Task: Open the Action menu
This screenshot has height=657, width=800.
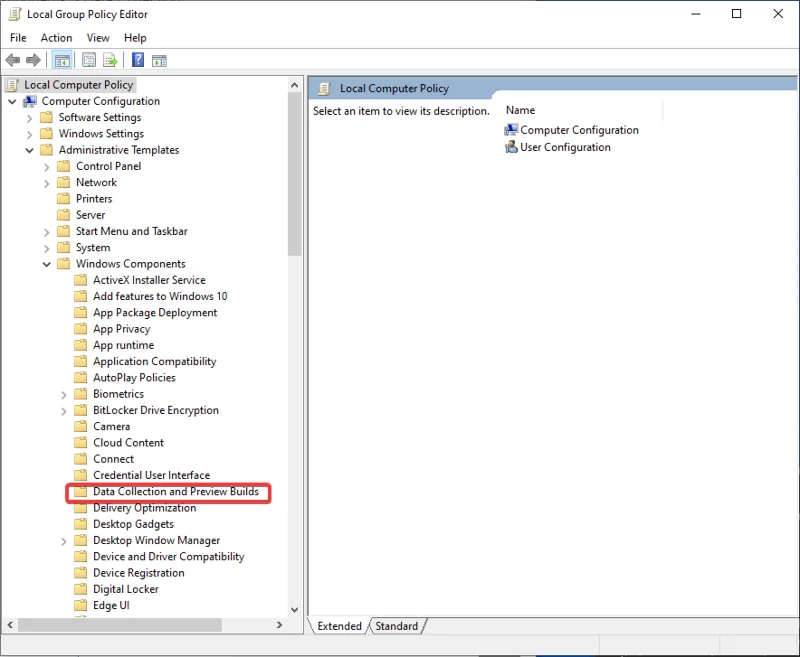Action: pos(56,38)
